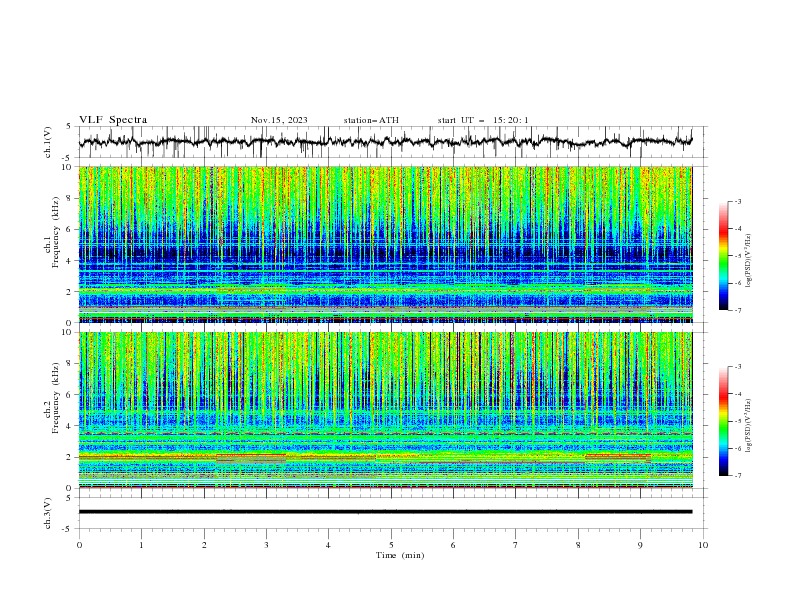Click the 'station=ATH' label

(x=371, y=120)
